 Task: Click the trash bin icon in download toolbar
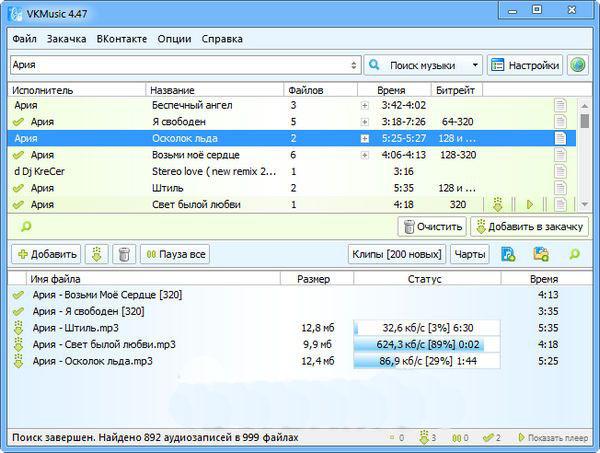pyautogui.click(x=124, y=254)
